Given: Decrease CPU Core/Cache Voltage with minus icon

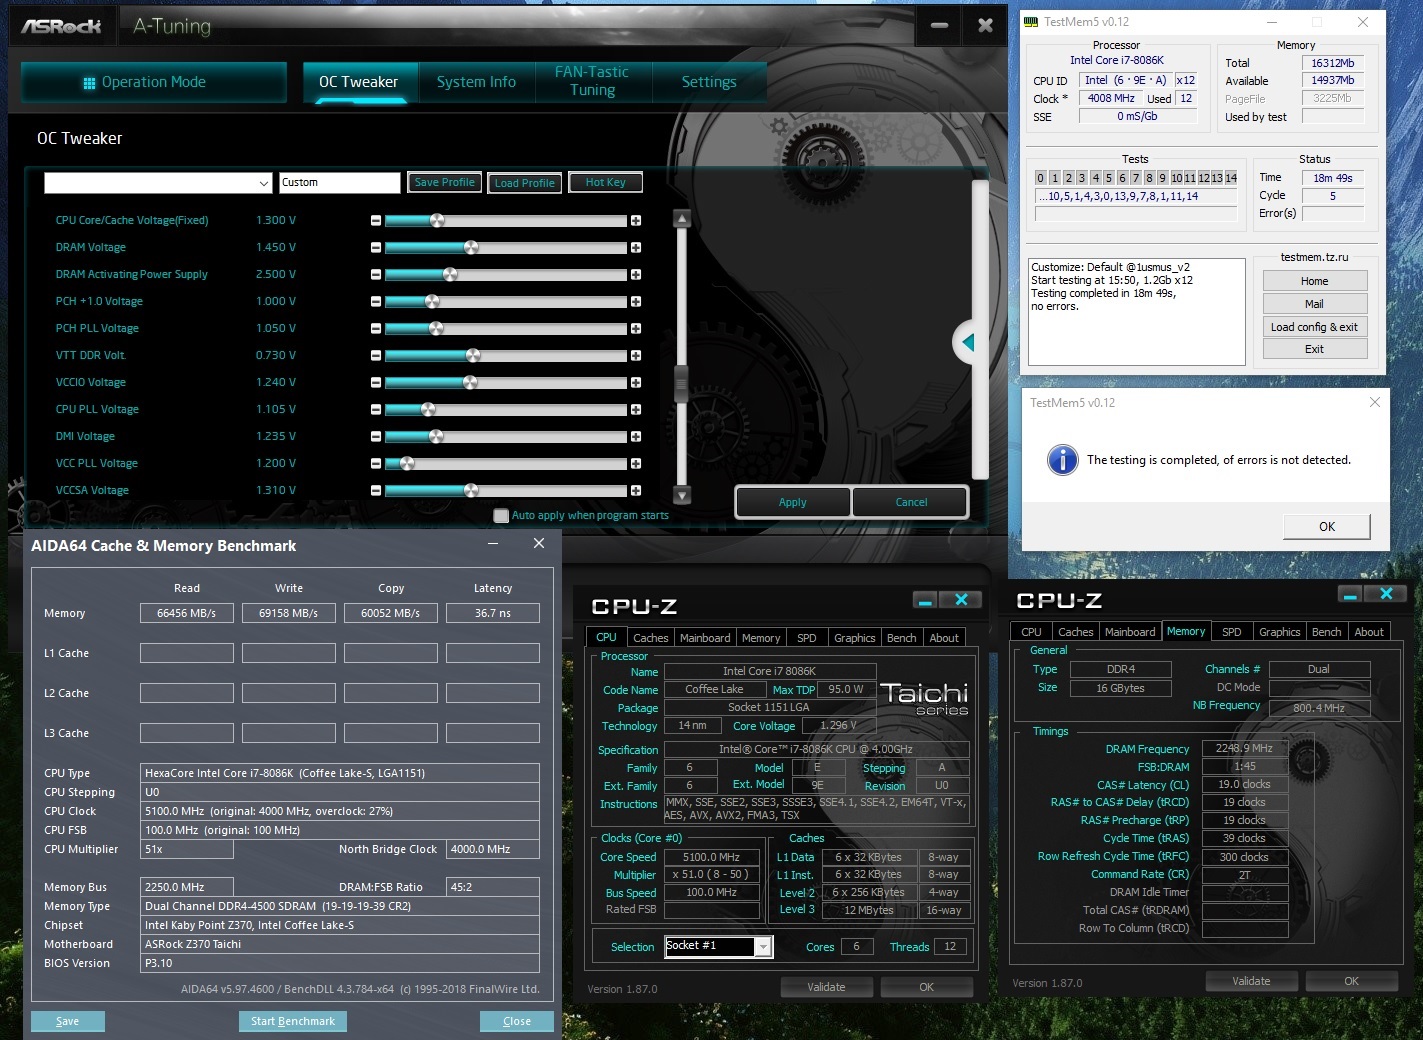Looking at the screenshot, I should click(x=376, y=220).
